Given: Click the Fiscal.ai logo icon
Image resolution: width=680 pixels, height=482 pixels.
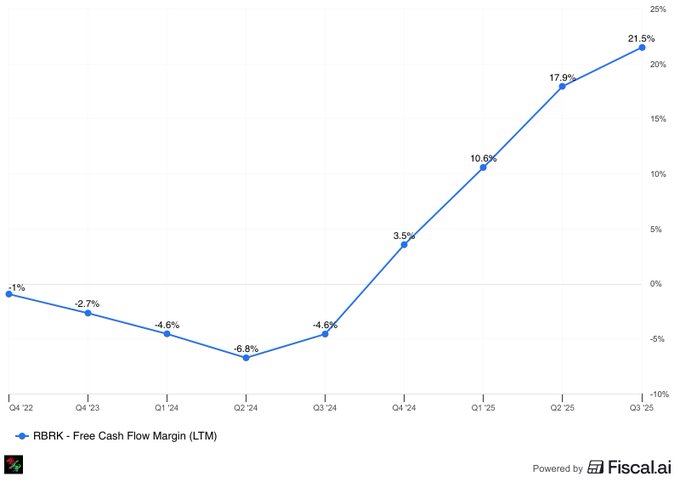Looking at the screenshot, I should pos(595,467).
